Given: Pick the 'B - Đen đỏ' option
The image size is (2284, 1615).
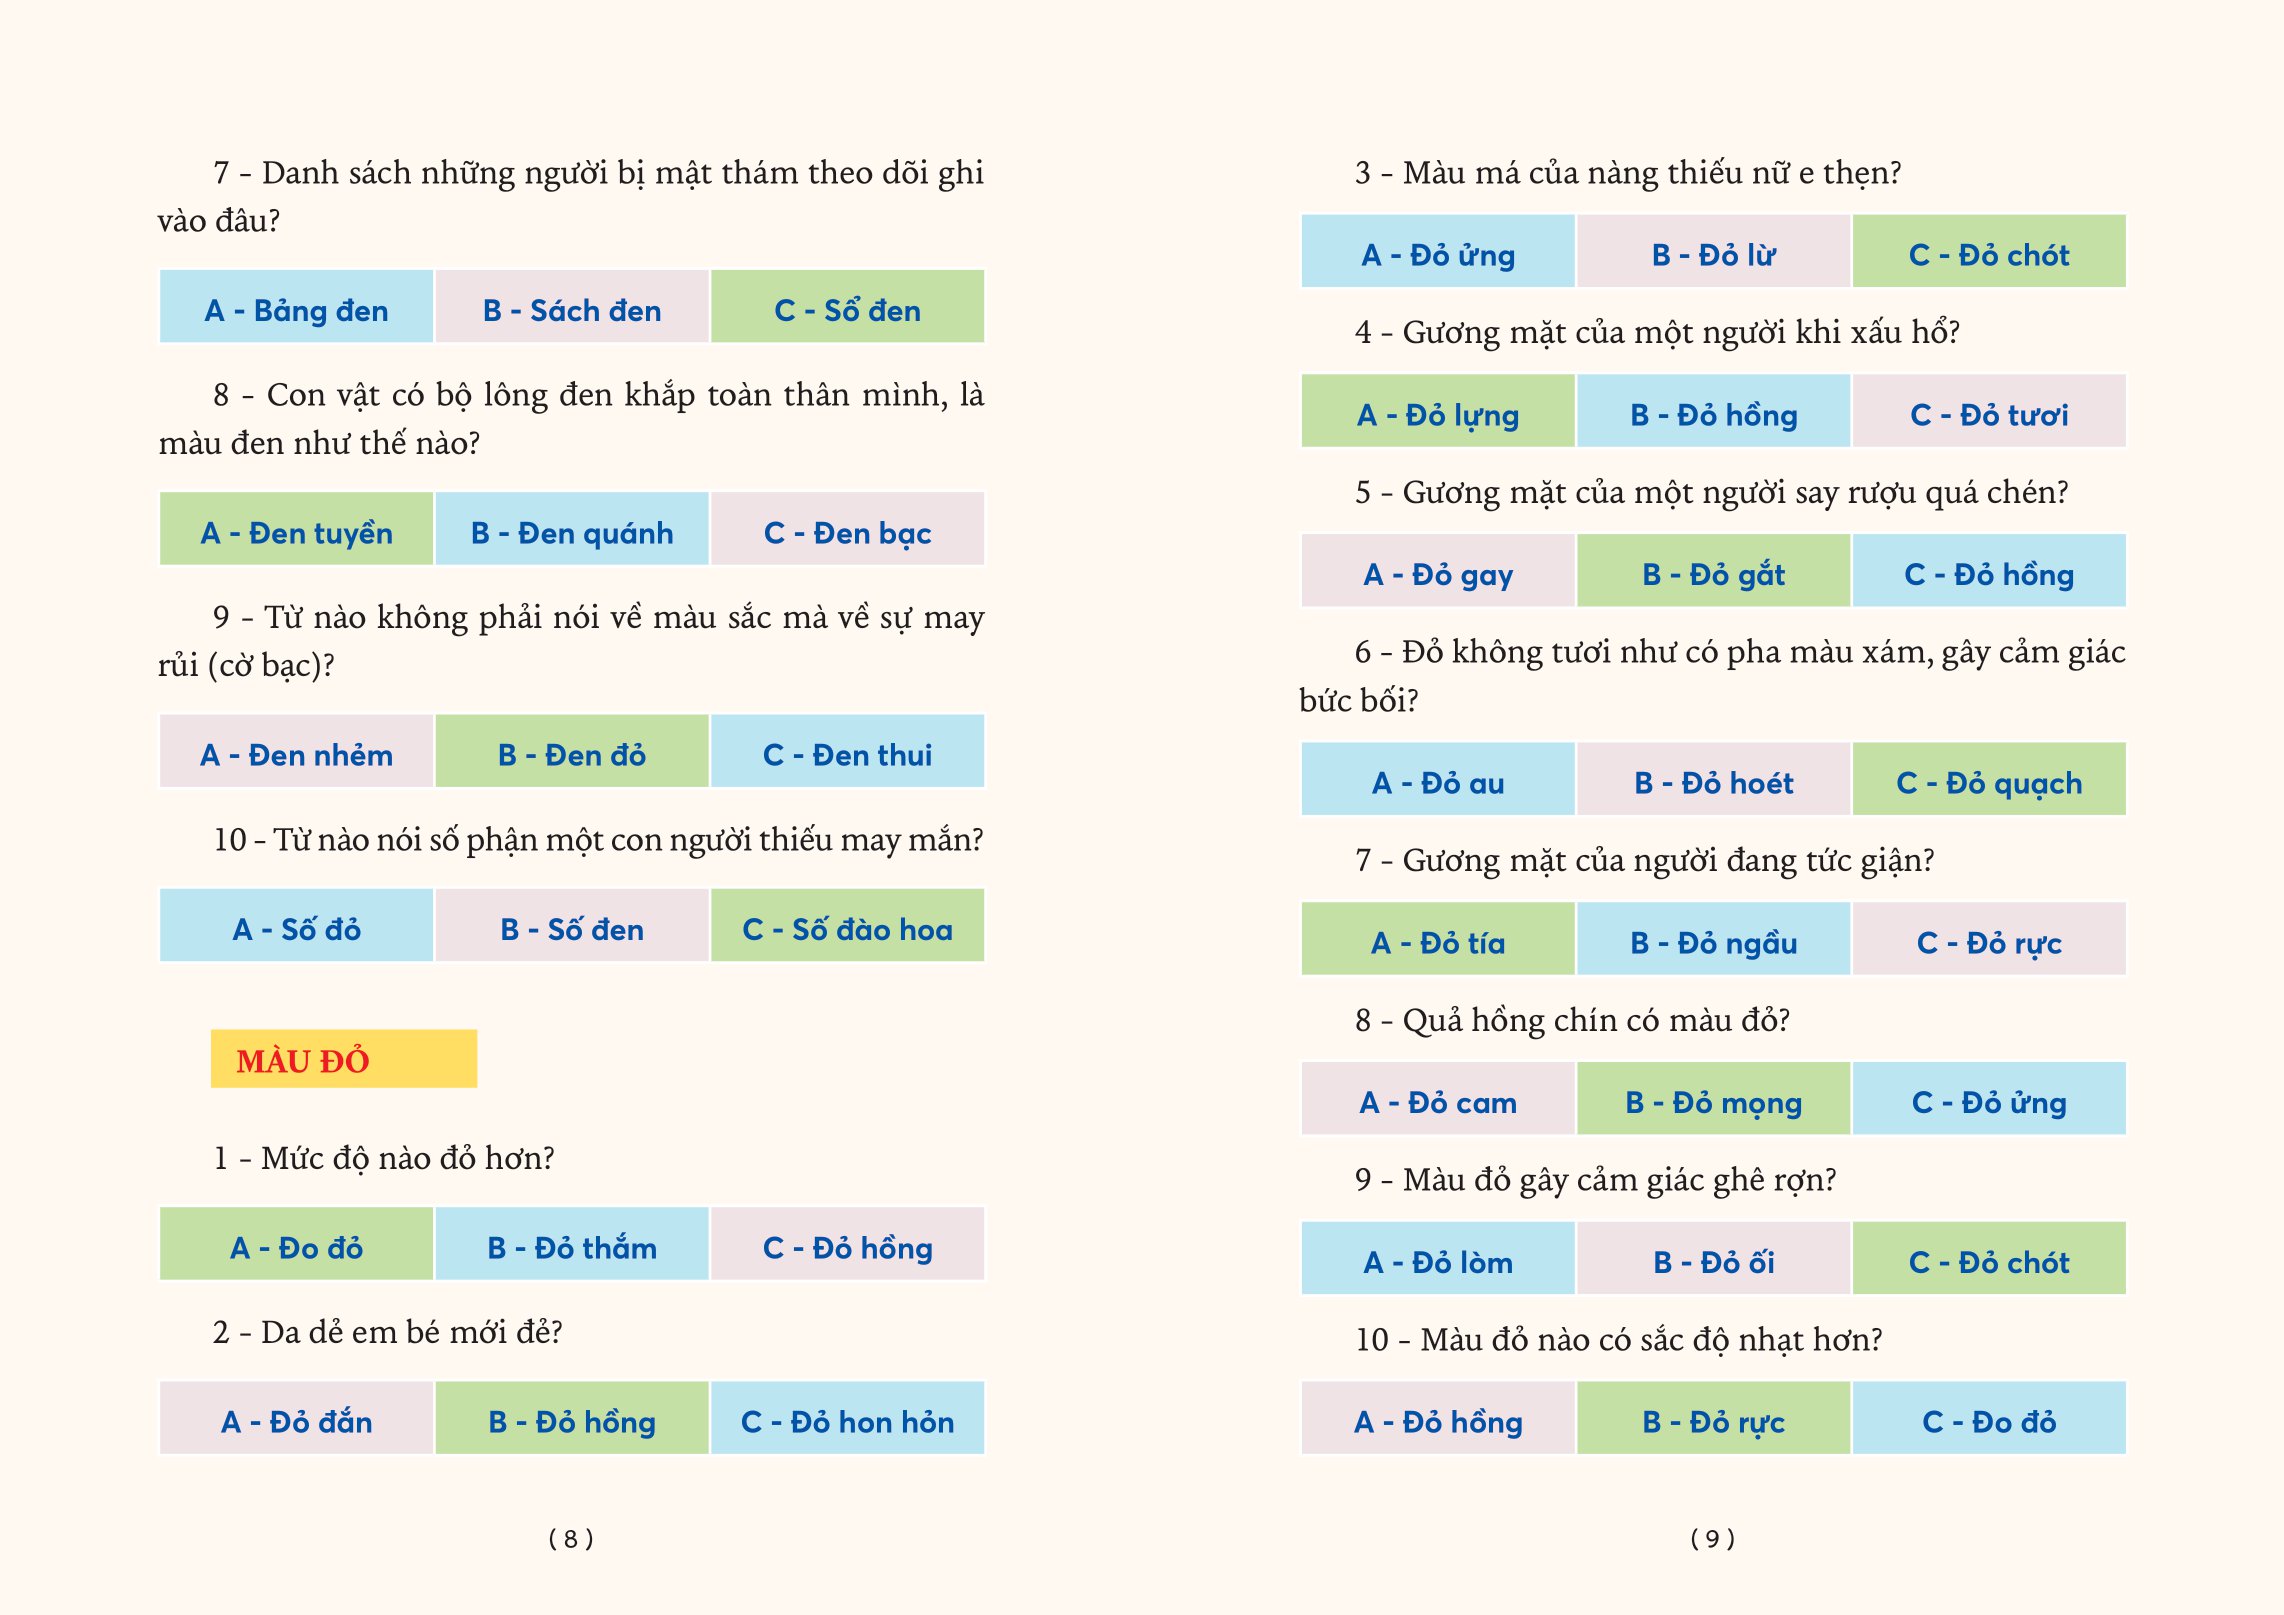Looking at the screenshot, I should (572, 753).
